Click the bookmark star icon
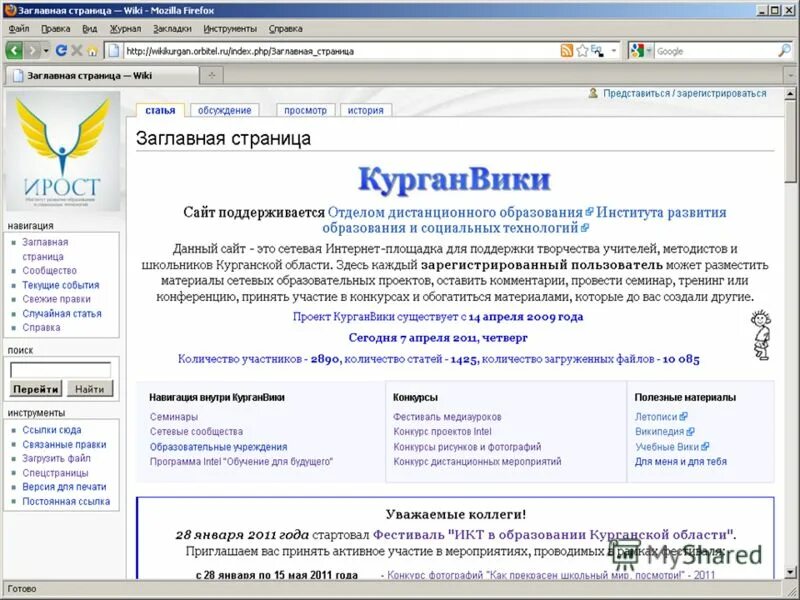This screenshot has width=800, height=600. 582,50
